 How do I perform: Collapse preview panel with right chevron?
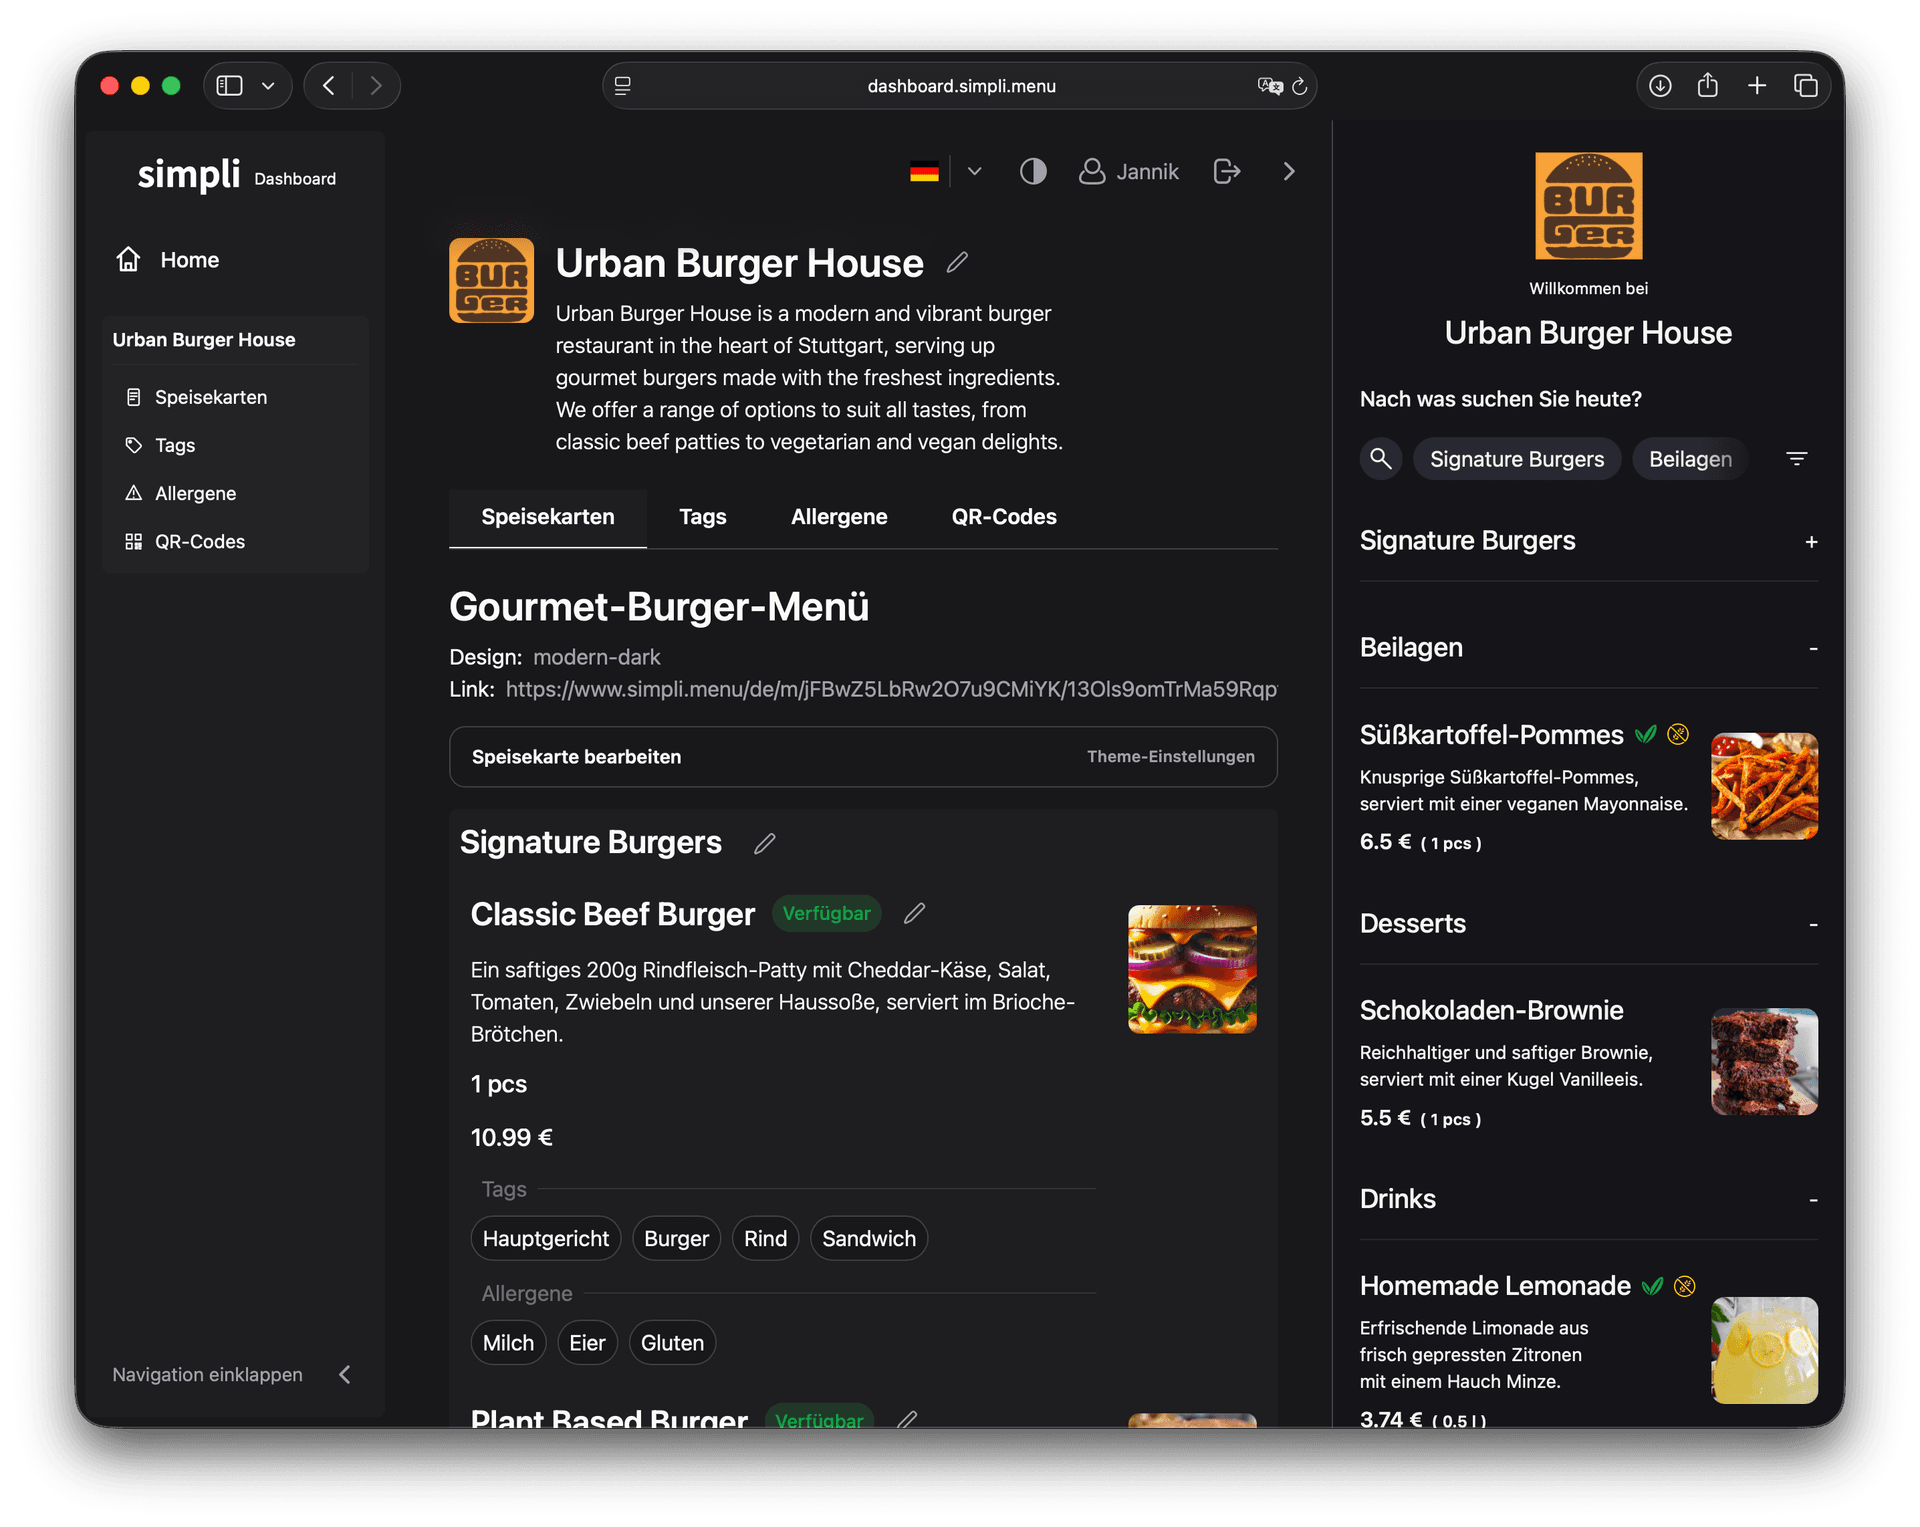1289,172
